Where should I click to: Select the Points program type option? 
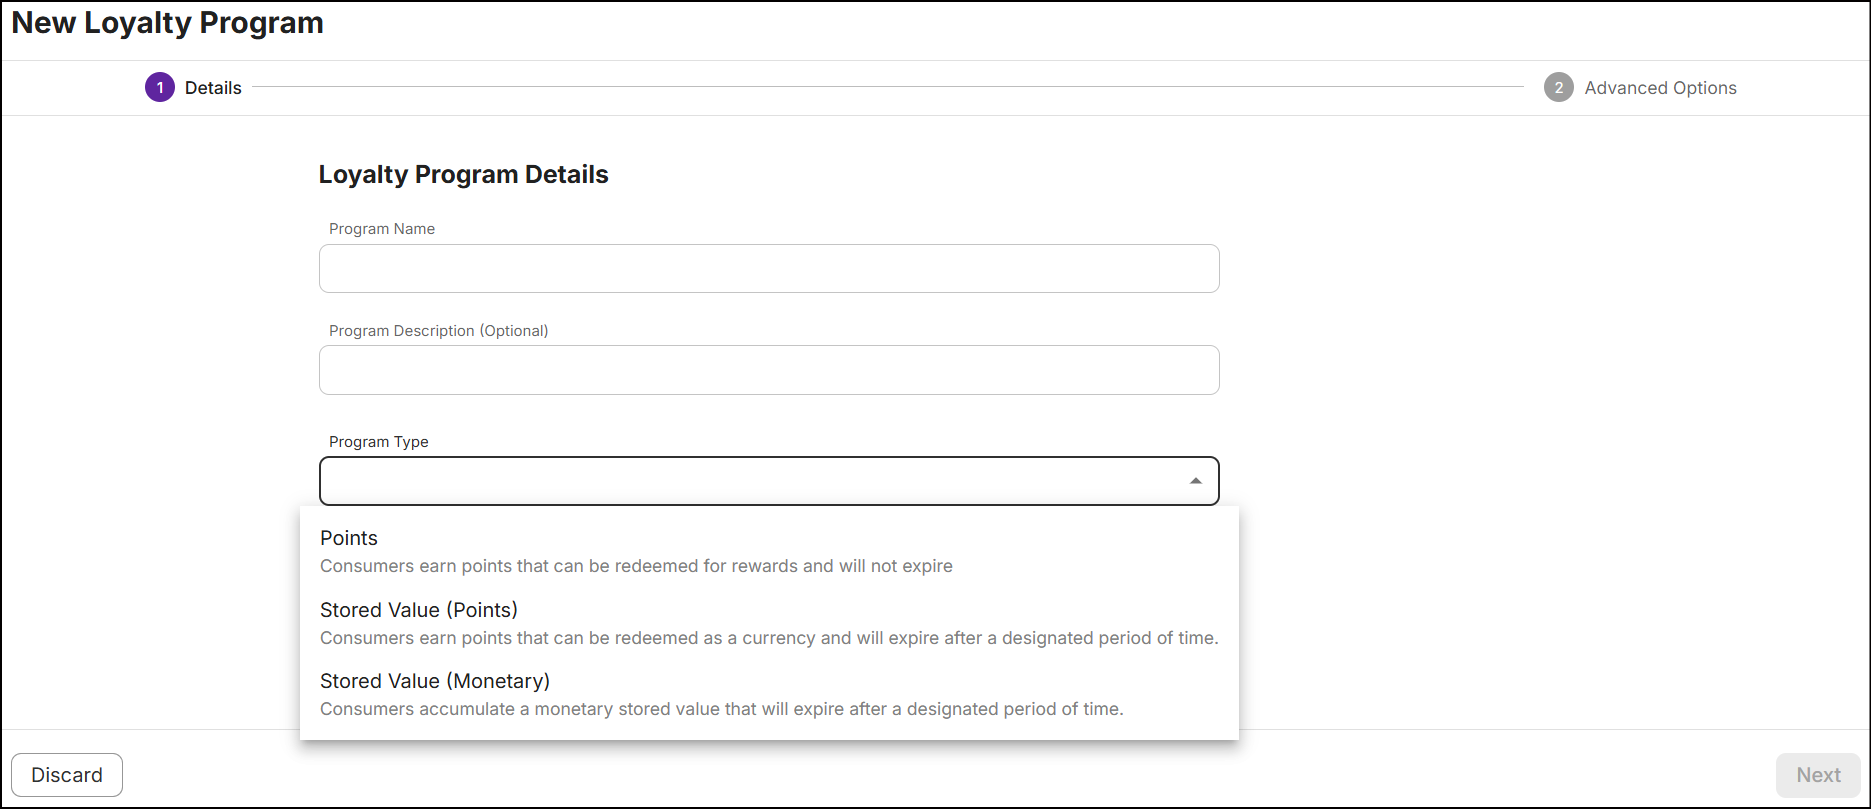click(349, 538)
